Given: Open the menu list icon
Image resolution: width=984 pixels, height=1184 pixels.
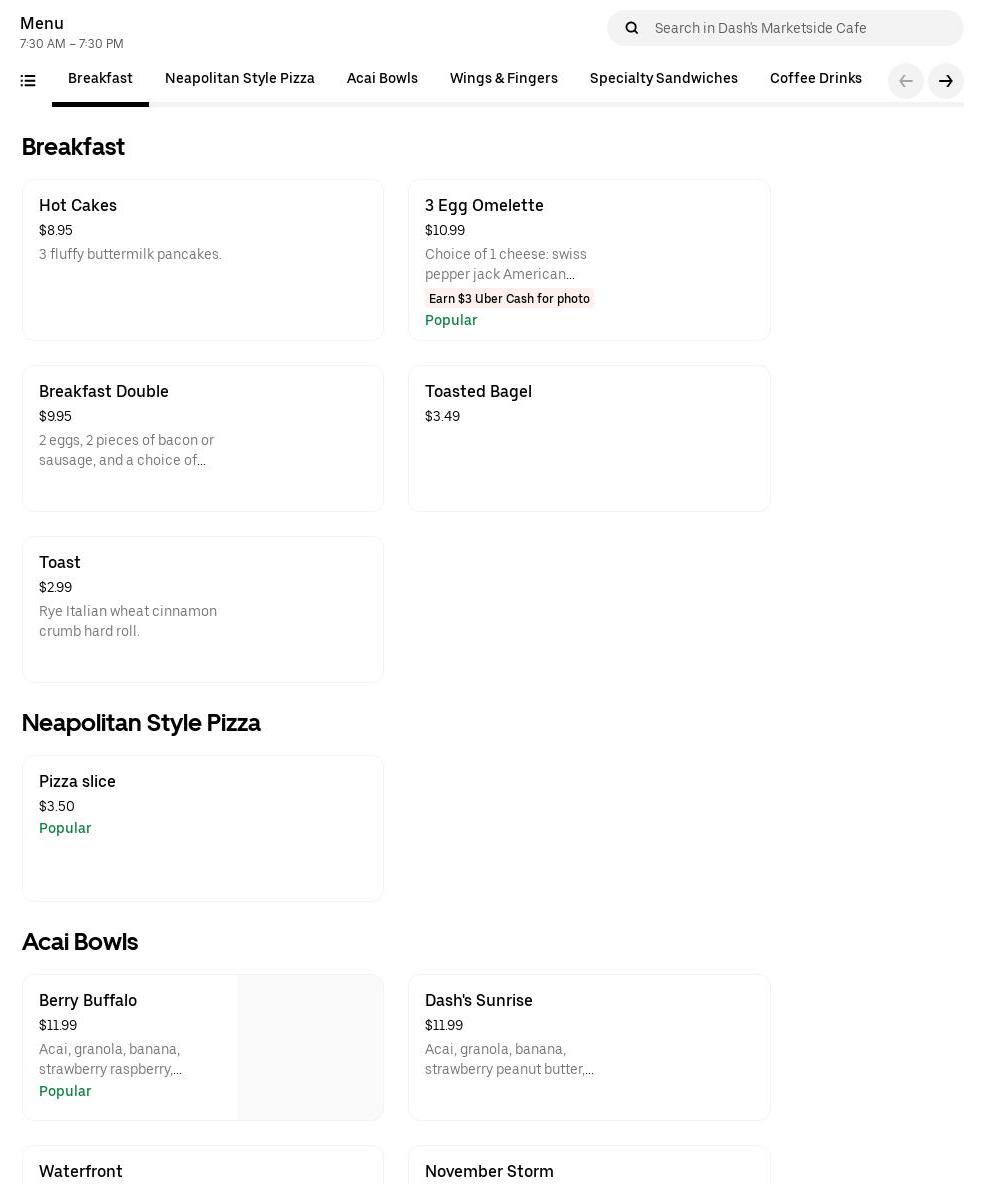Looking at the screenshot, I should [28, 81].
